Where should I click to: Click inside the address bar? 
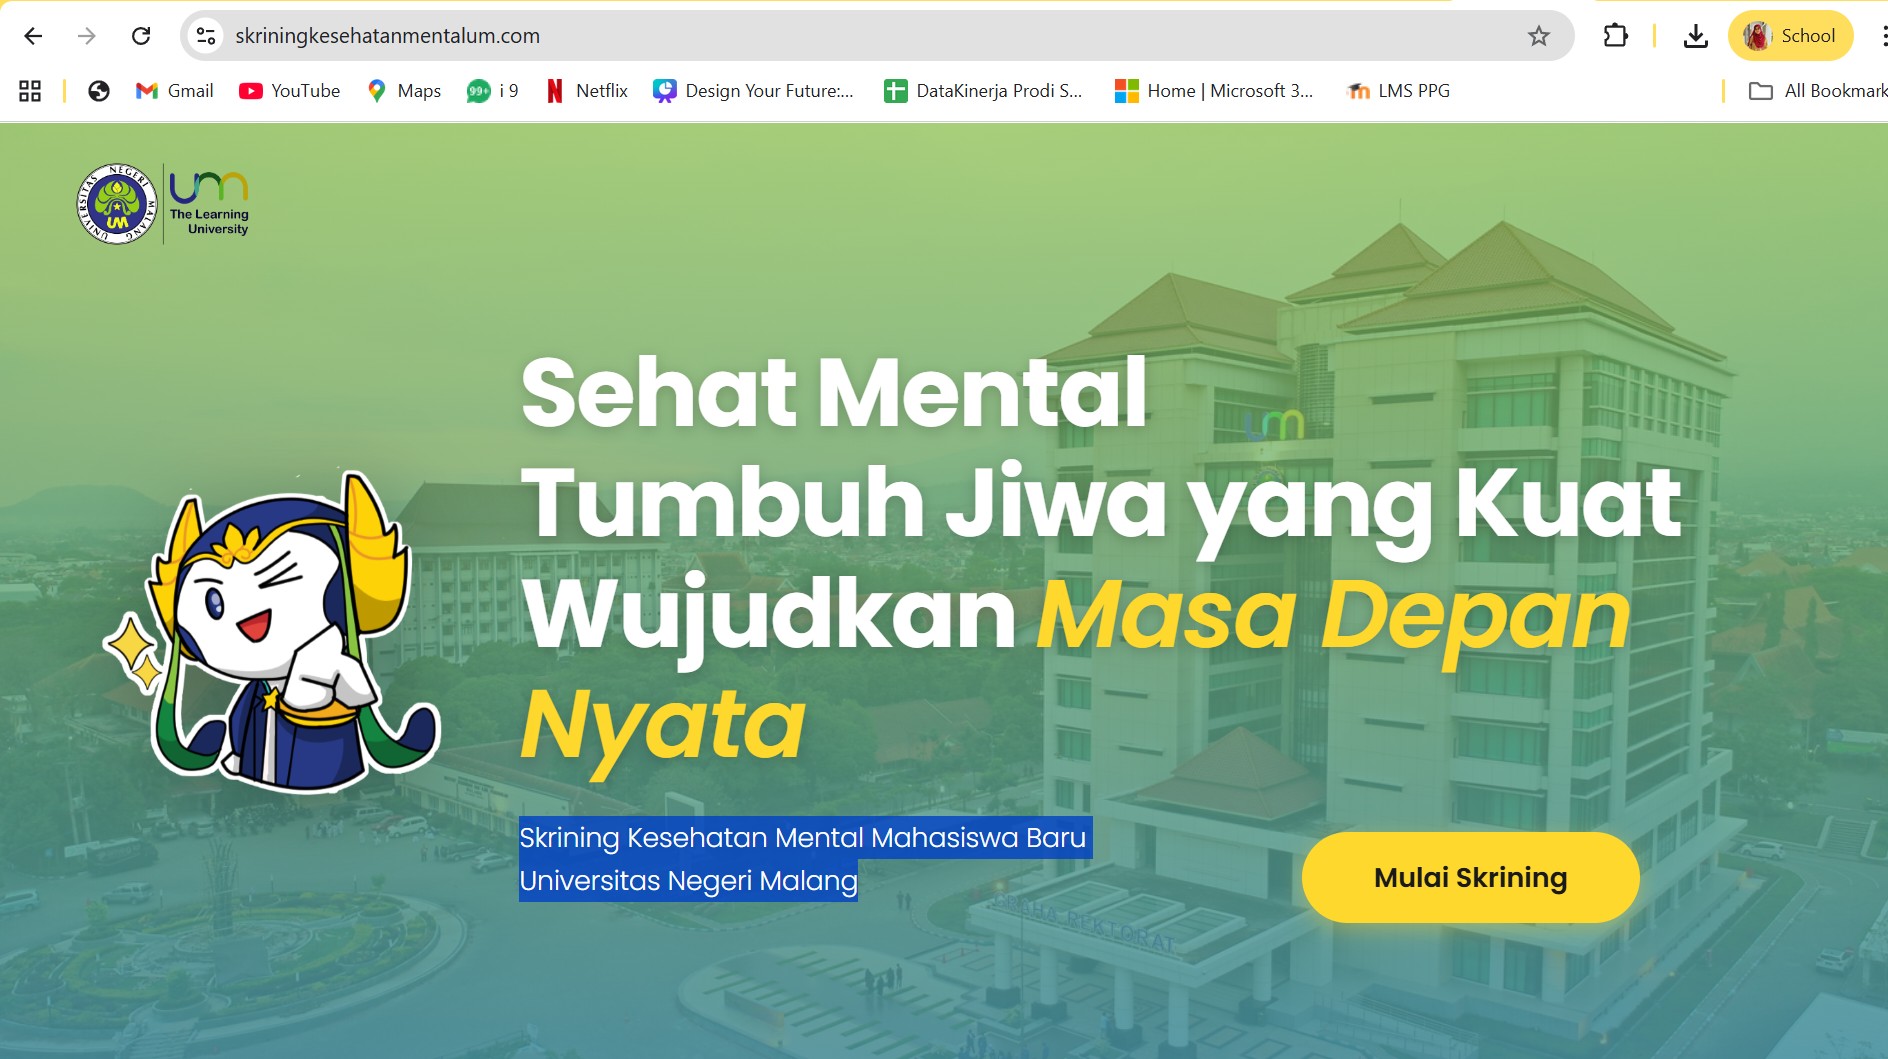700,36
